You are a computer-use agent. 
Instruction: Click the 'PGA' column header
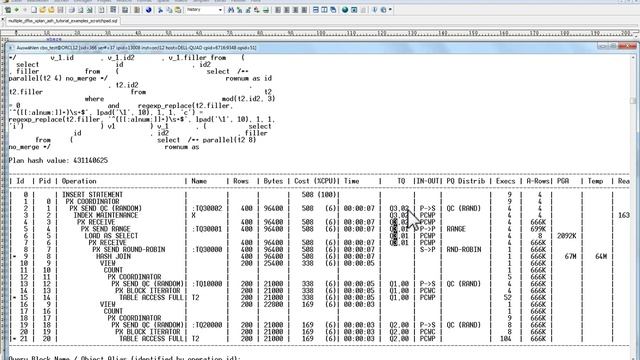(x=563, y=181)
